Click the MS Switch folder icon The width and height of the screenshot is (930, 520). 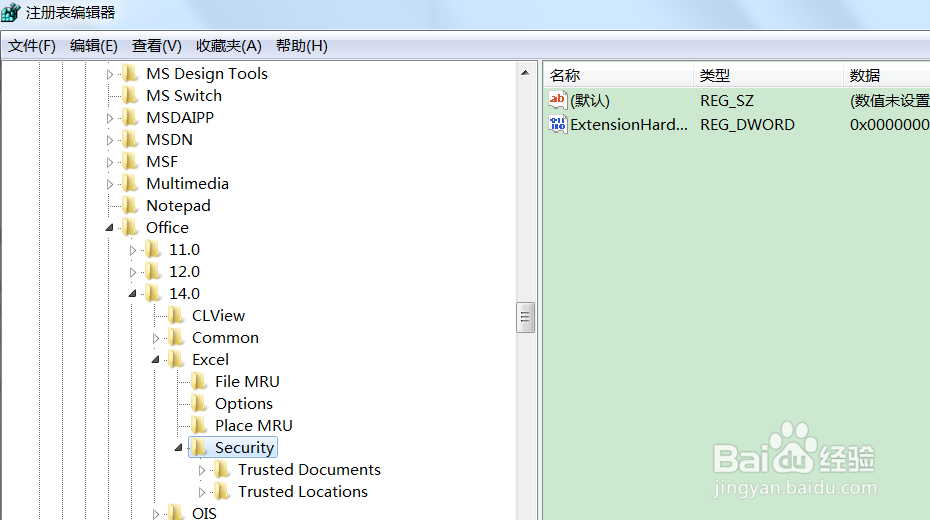[x=130, y=95]
